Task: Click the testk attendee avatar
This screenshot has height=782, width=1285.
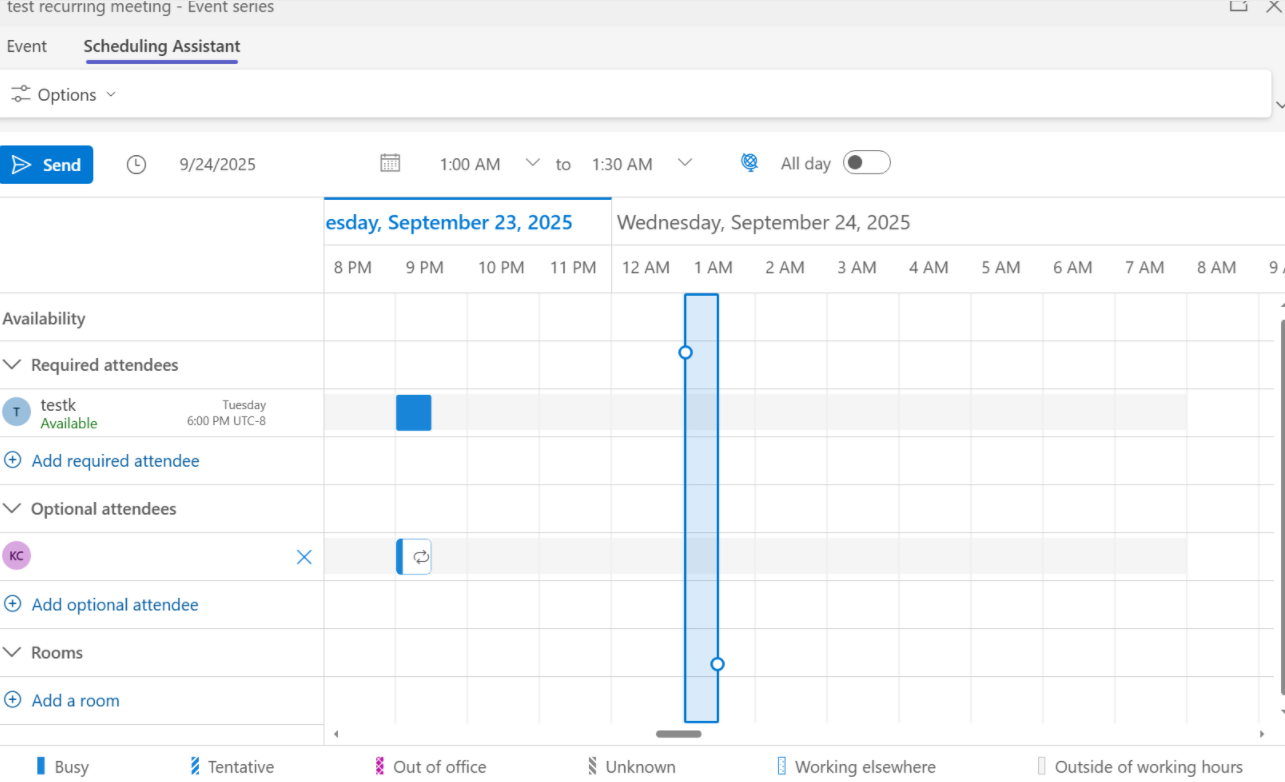Action: point(17,411)
